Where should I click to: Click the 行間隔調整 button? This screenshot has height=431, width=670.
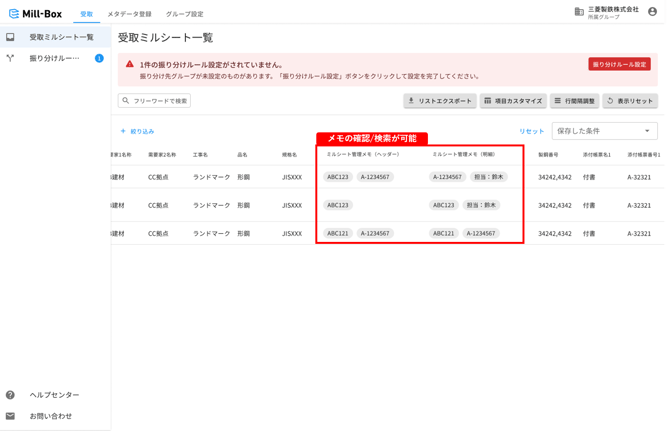(x=575, y=101)
